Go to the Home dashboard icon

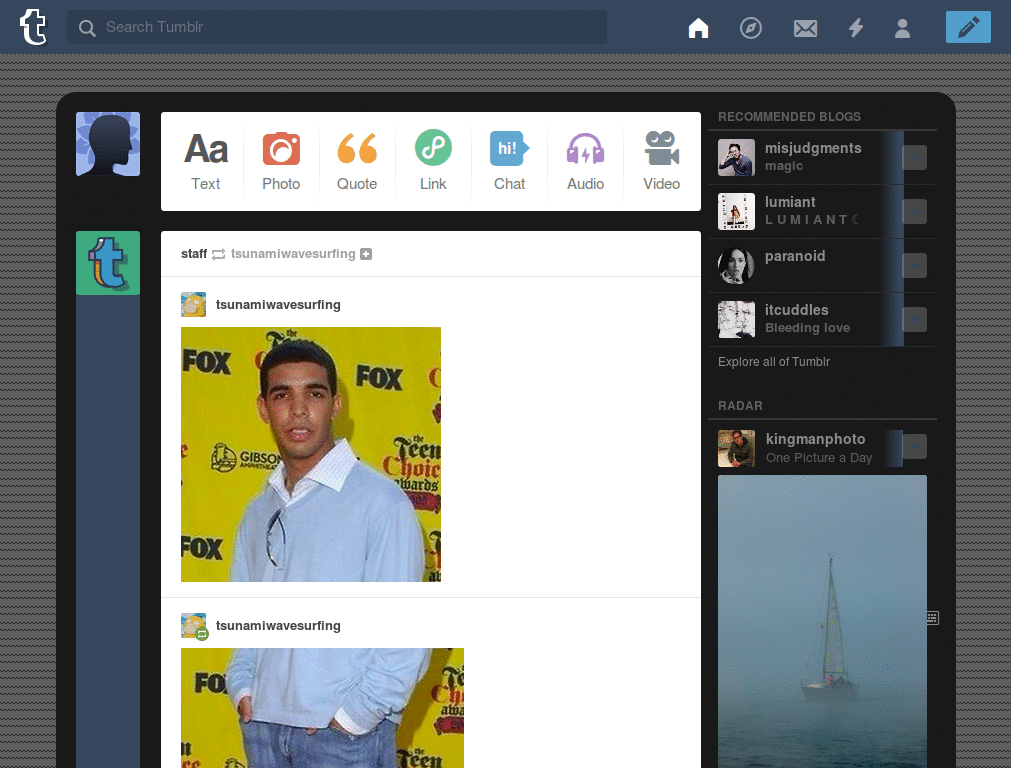pos(698,28)
